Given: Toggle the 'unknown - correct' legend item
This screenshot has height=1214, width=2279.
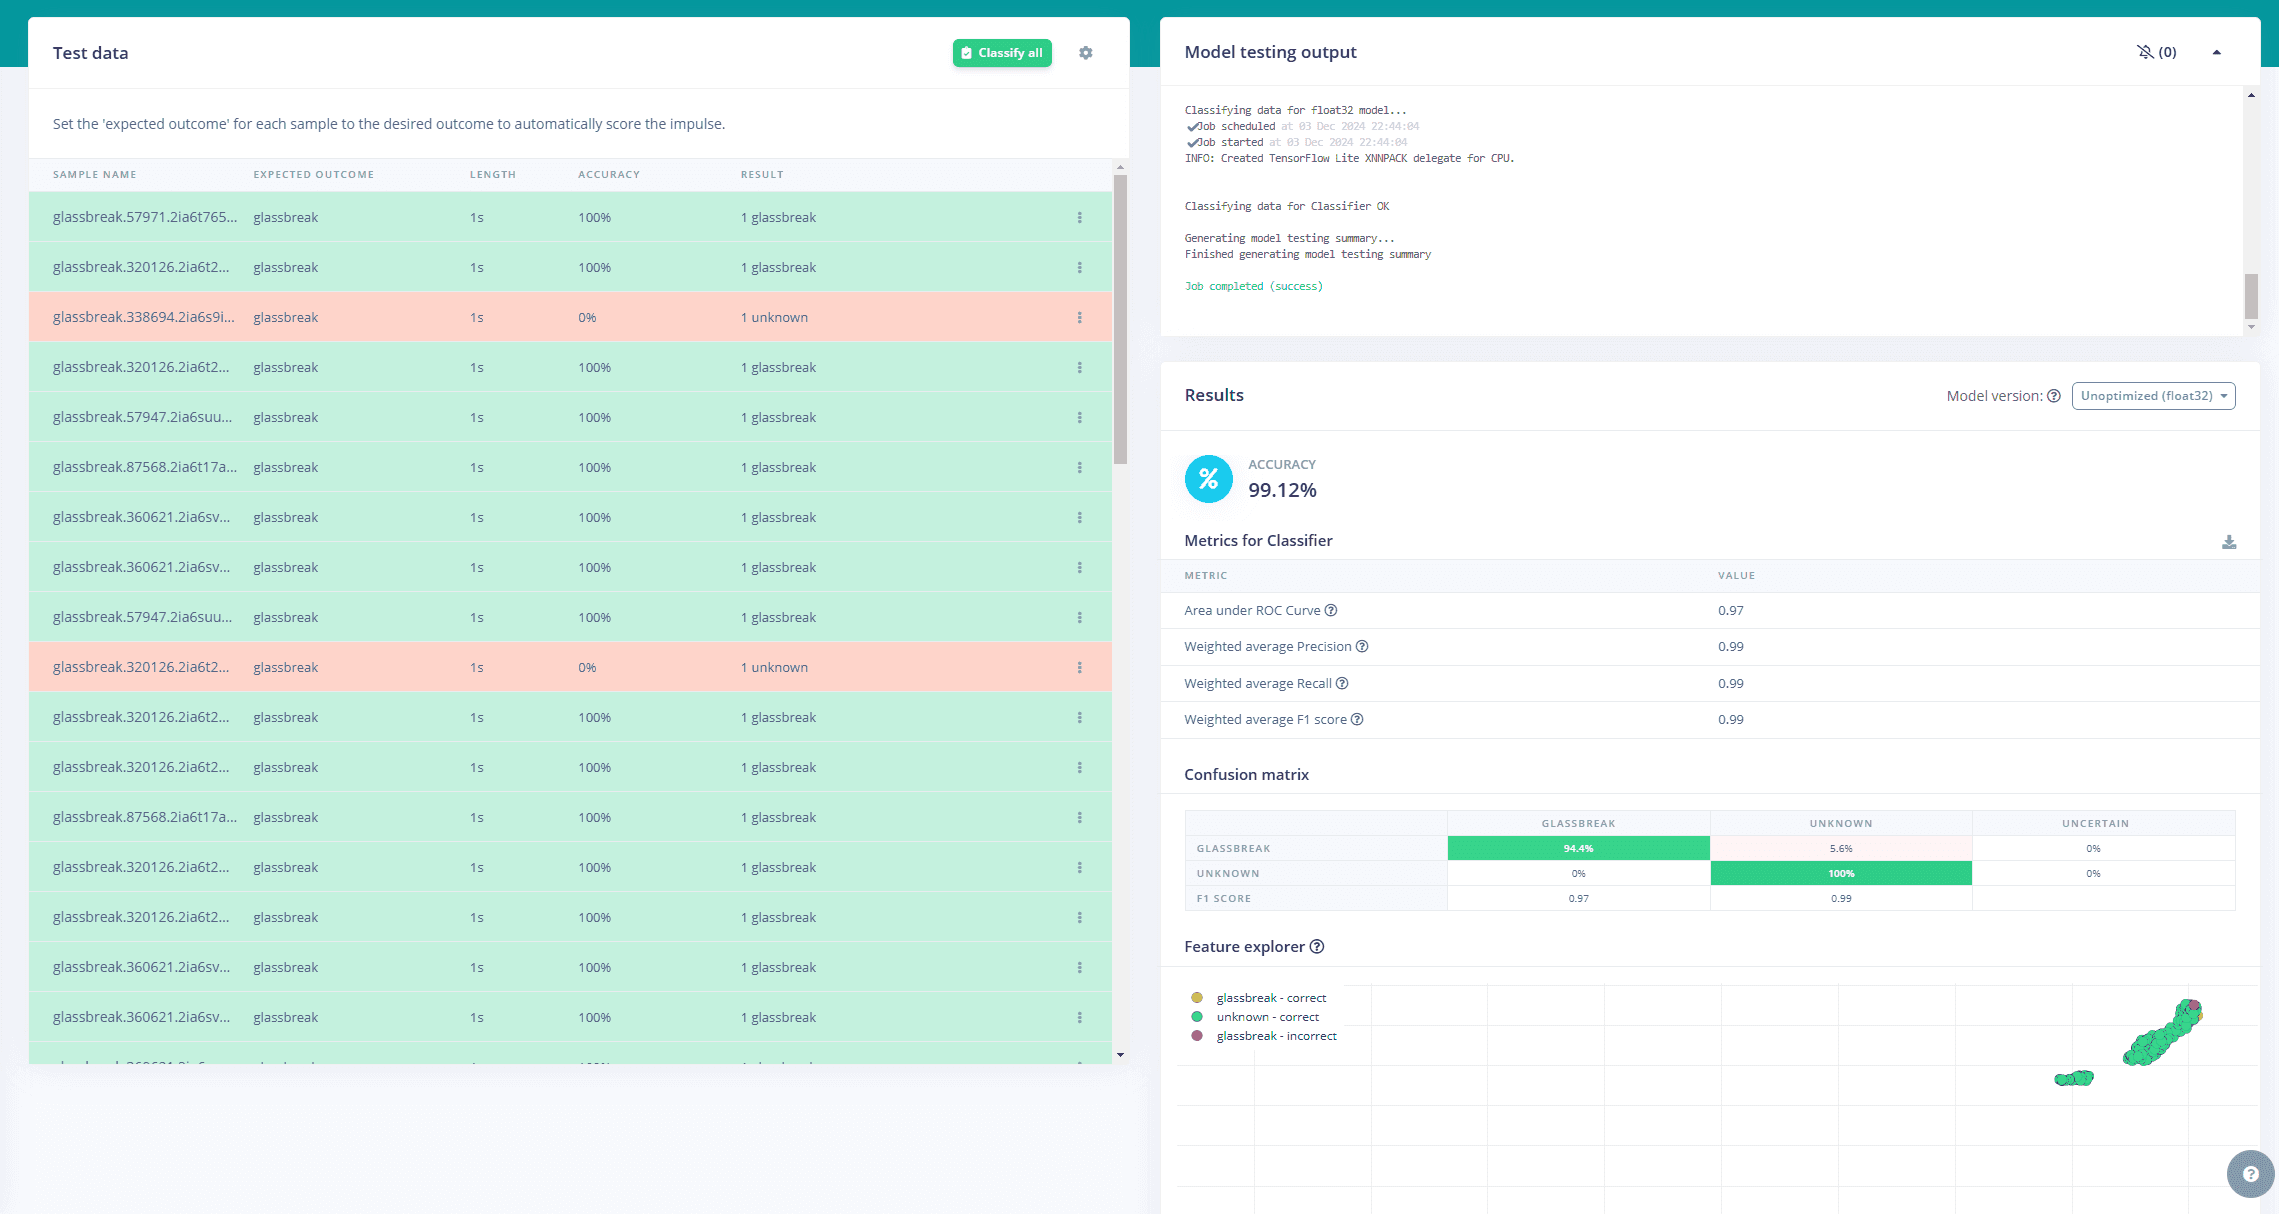Looking at the screenshot, I should tap(1266, 1017).
